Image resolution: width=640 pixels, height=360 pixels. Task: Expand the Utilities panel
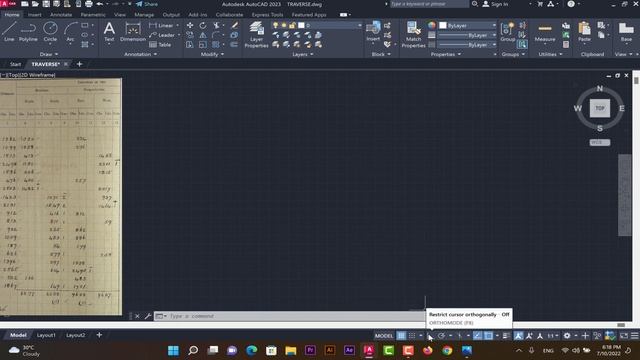click(x=550, y=54)
